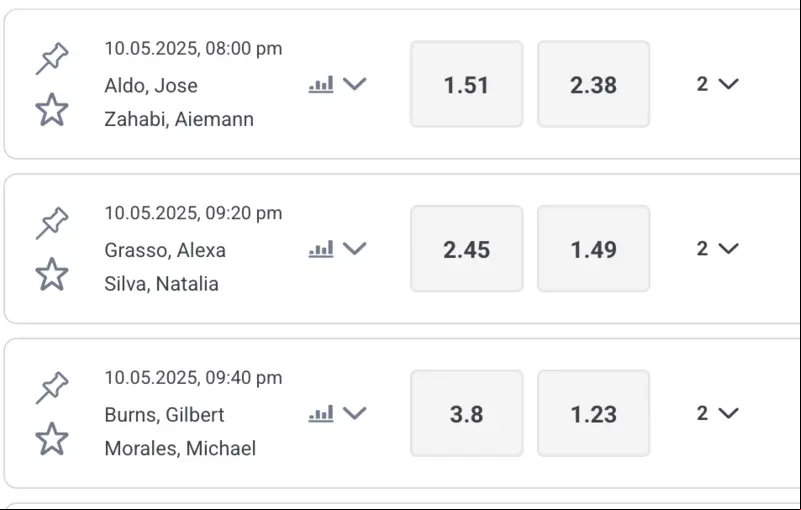Select odds 2.45 for Alexa Grasso
Viewport: 801px width, 510px height.
tap(466, 249)
